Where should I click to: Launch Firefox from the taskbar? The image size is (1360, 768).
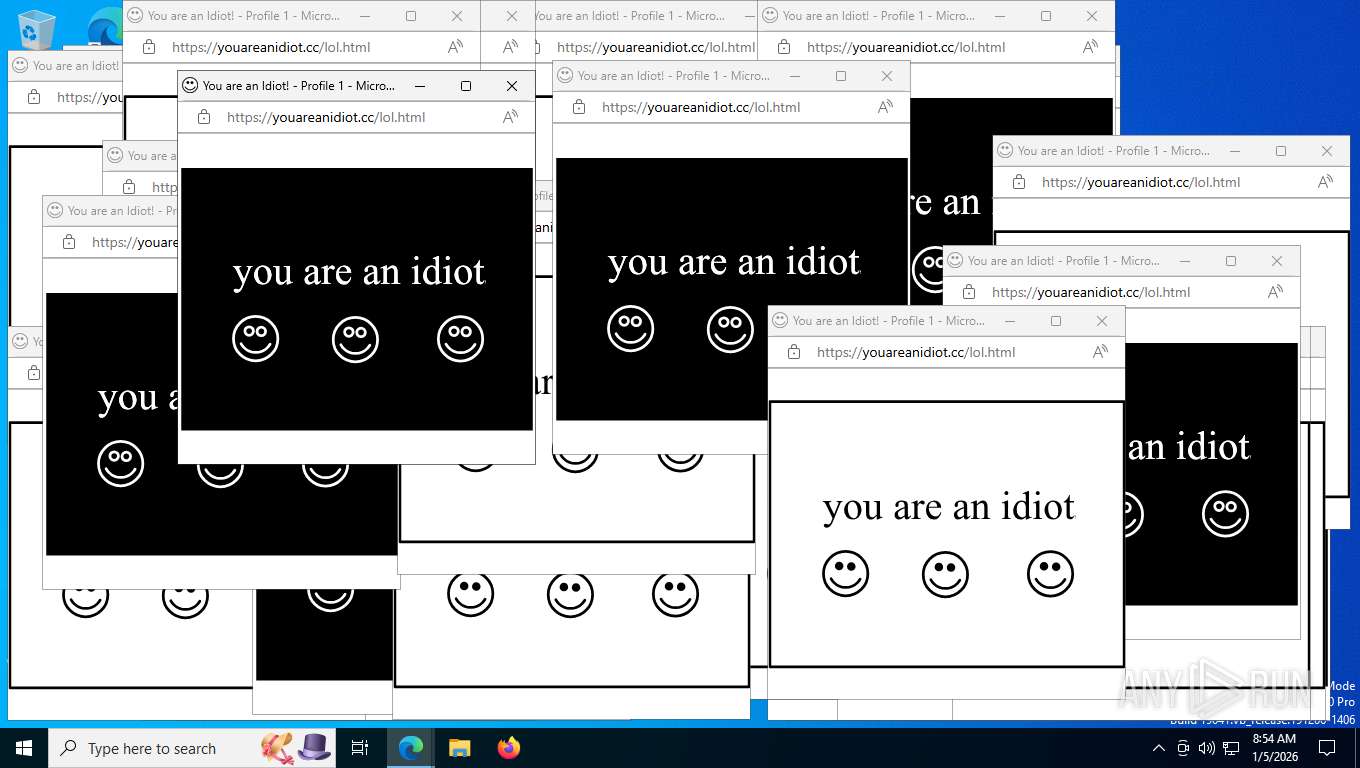pos(509,748)
